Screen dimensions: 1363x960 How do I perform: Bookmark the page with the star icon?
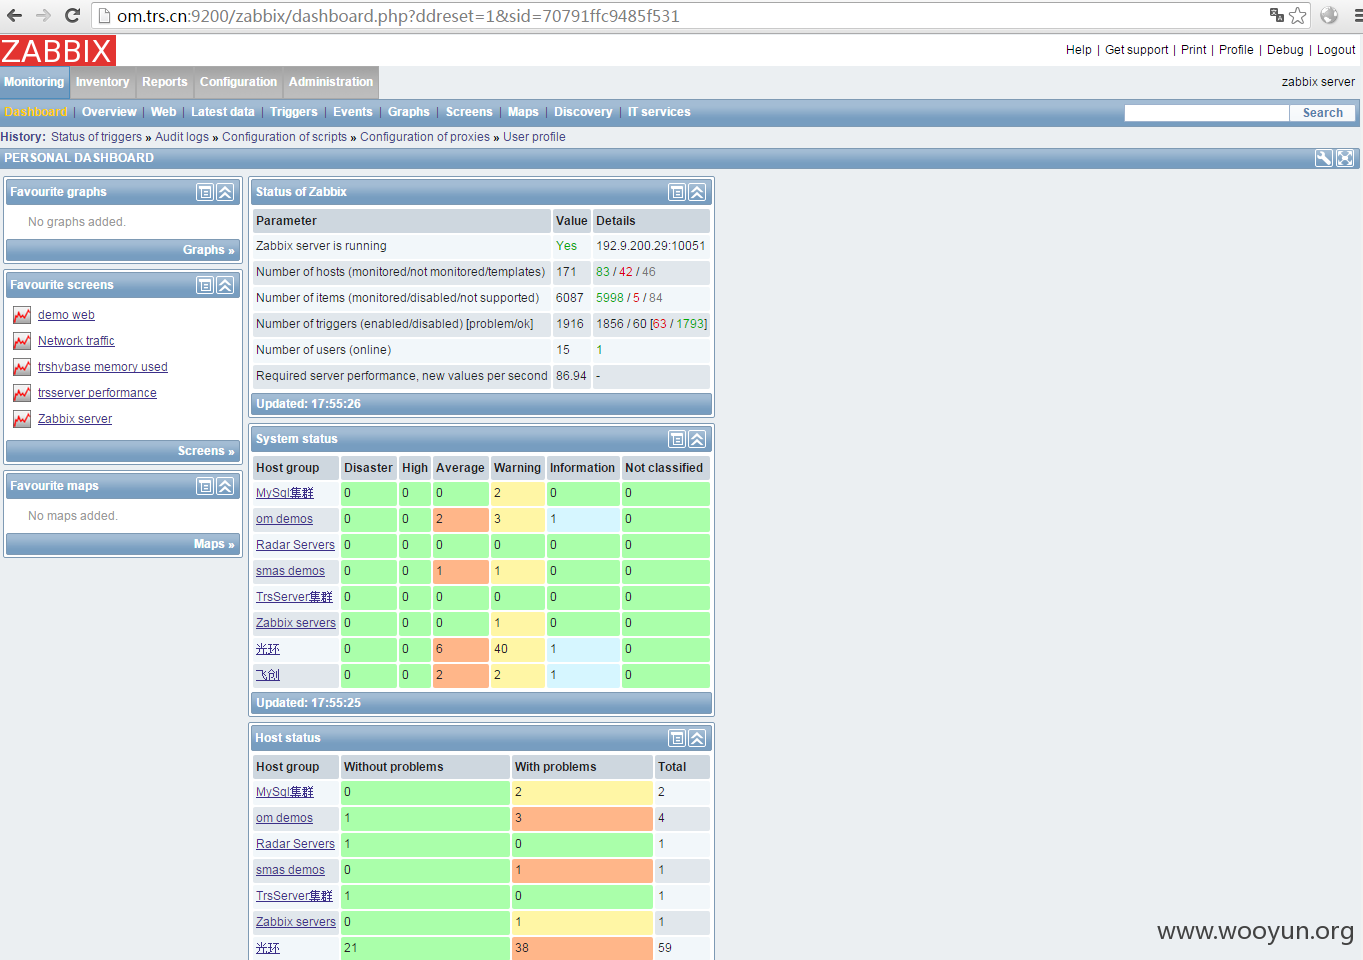pos(1298,15)
